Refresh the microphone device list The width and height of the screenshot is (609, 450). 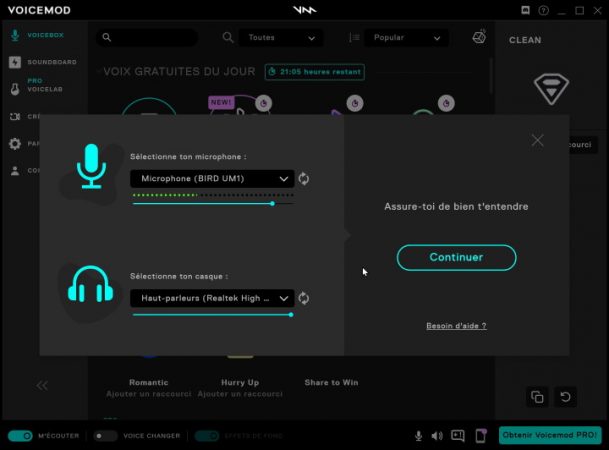tap(304, 179)
